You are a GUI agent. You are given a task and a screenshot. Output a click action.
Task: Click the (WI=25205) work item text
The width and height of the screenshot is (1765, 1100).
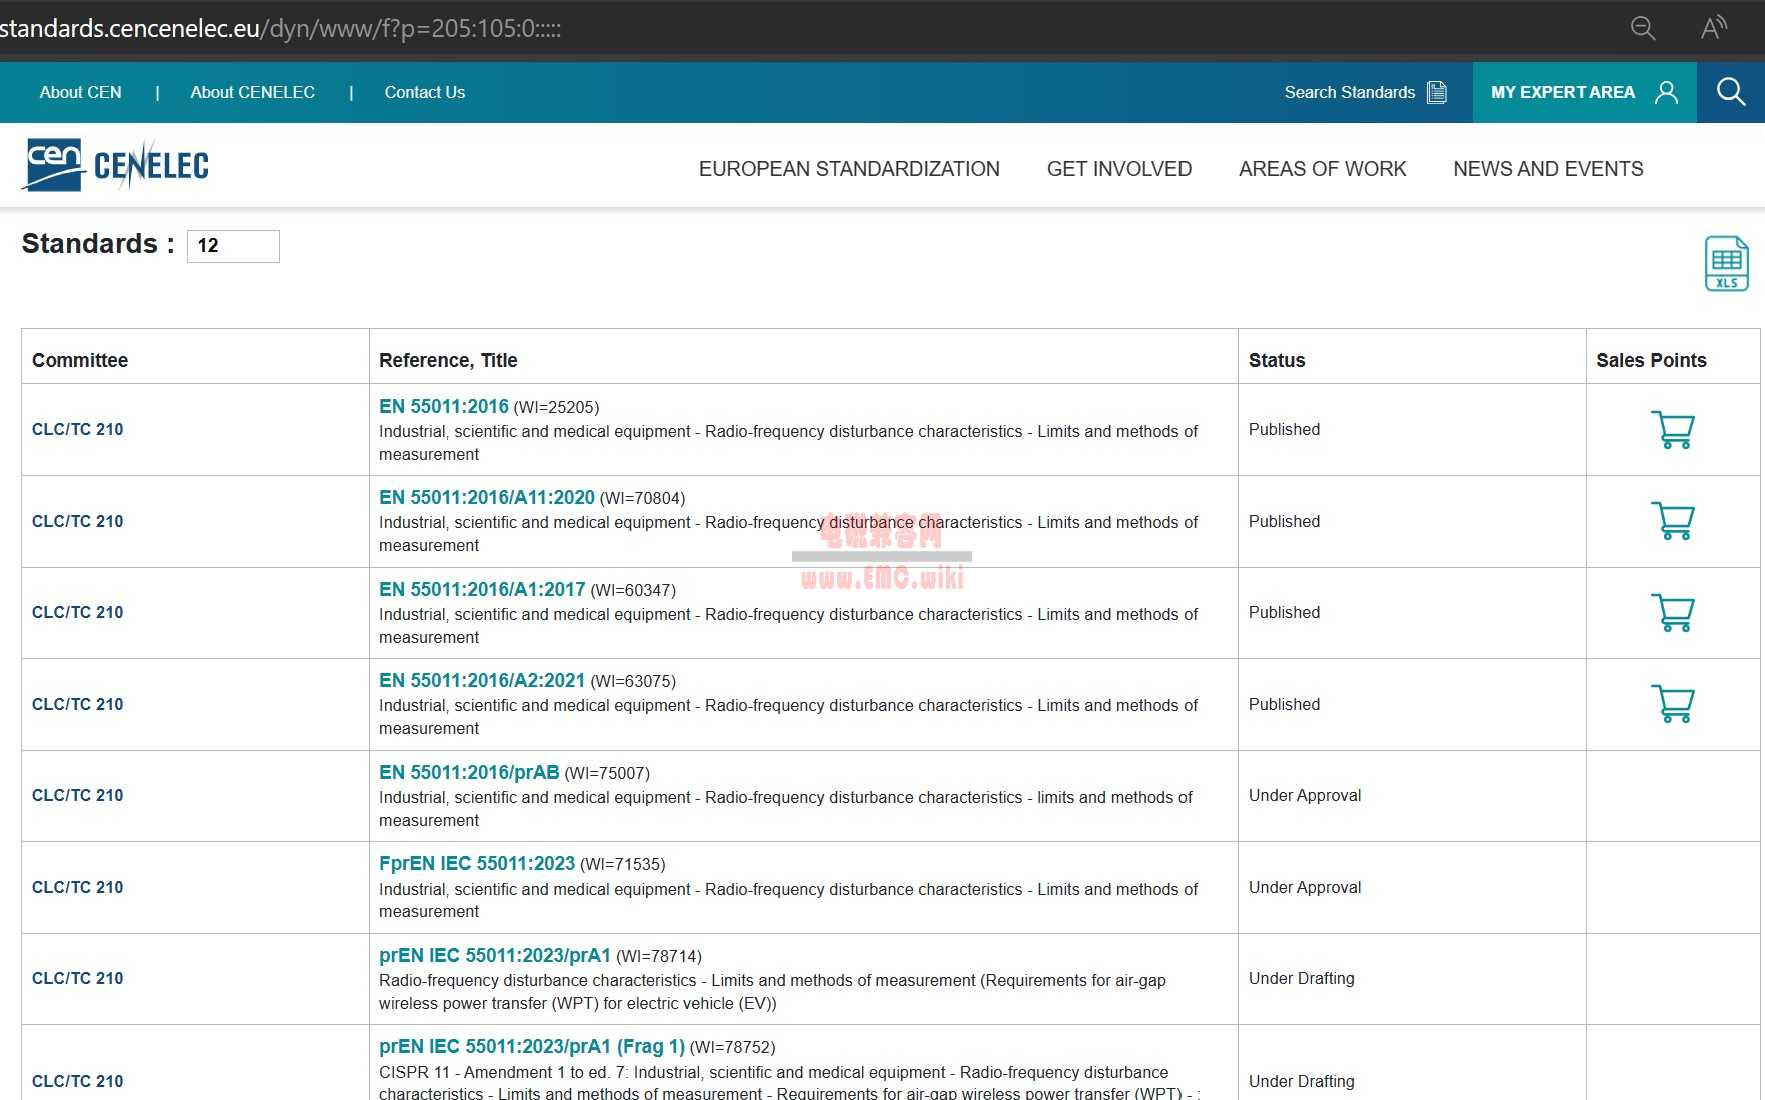(556, 407)
